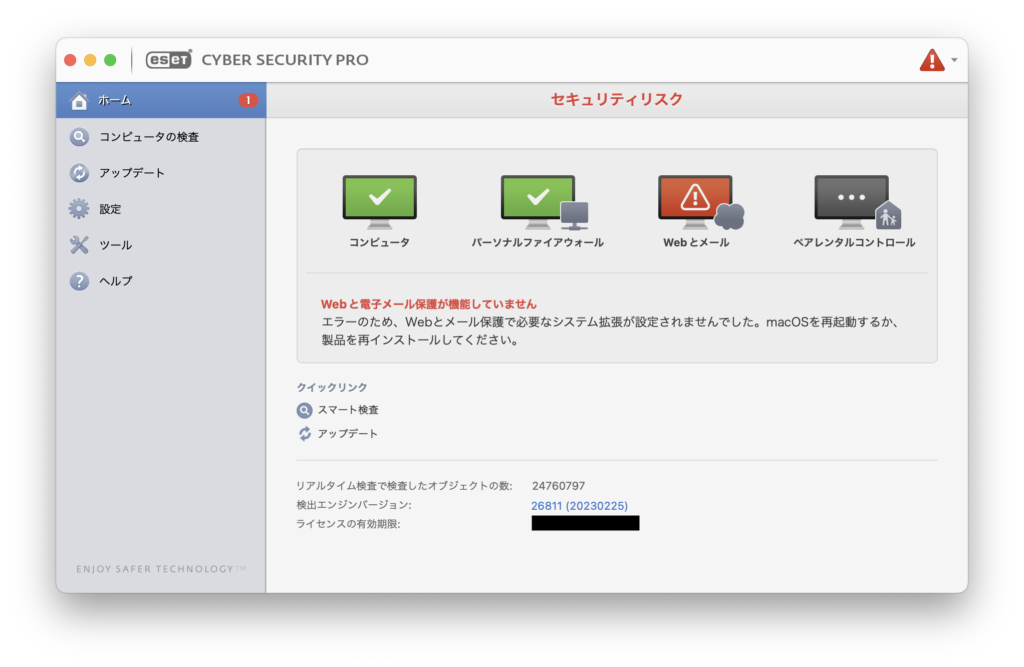The image size is (1024, 667).
Task: Click the red Webと電子メール保護が機能していません warning
Action: tap(428, 304)
